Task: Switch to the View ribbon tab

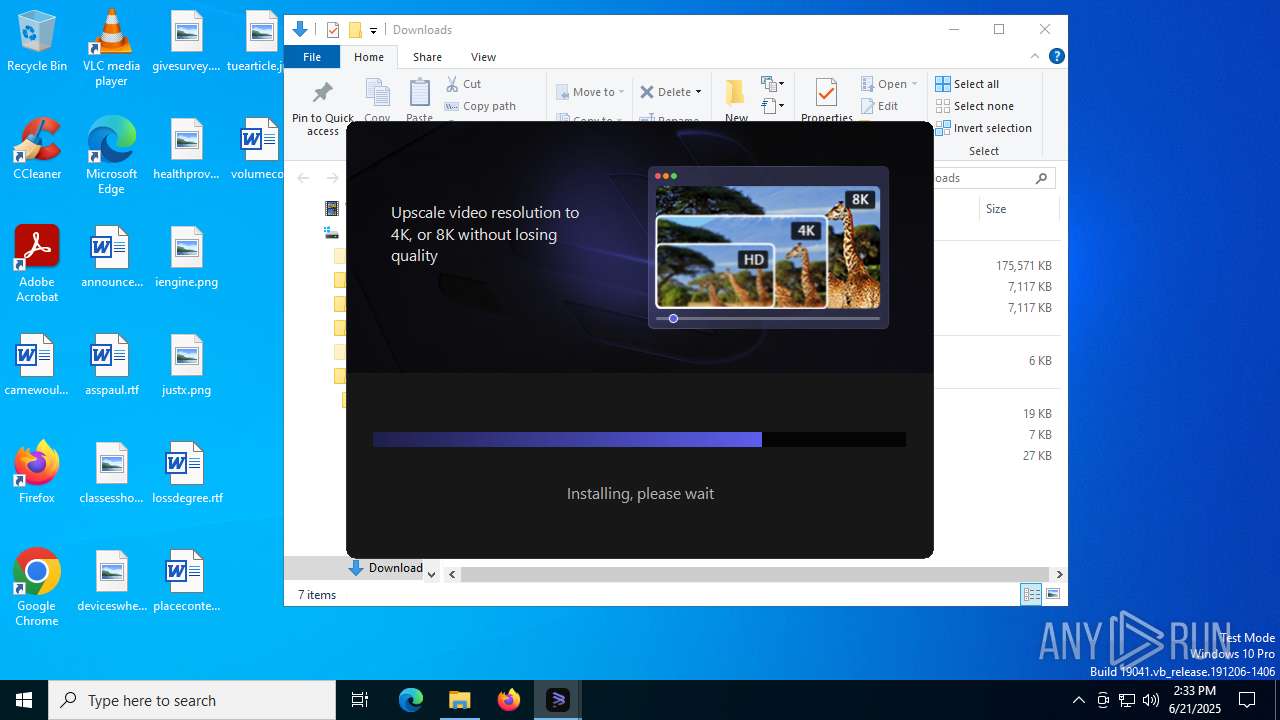Action: pyautogui.click(x=483, y=57)
